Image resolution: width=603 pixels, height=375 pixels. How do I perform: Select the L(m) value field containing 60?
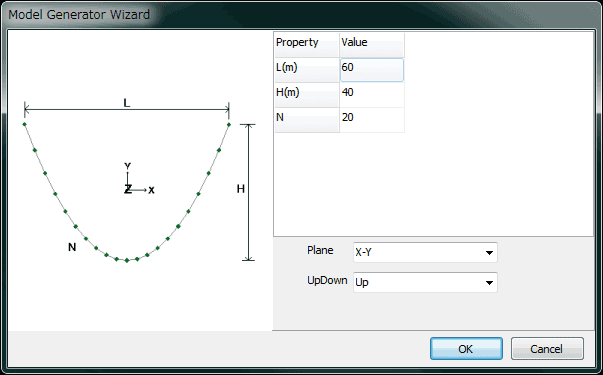pos(372,70)
